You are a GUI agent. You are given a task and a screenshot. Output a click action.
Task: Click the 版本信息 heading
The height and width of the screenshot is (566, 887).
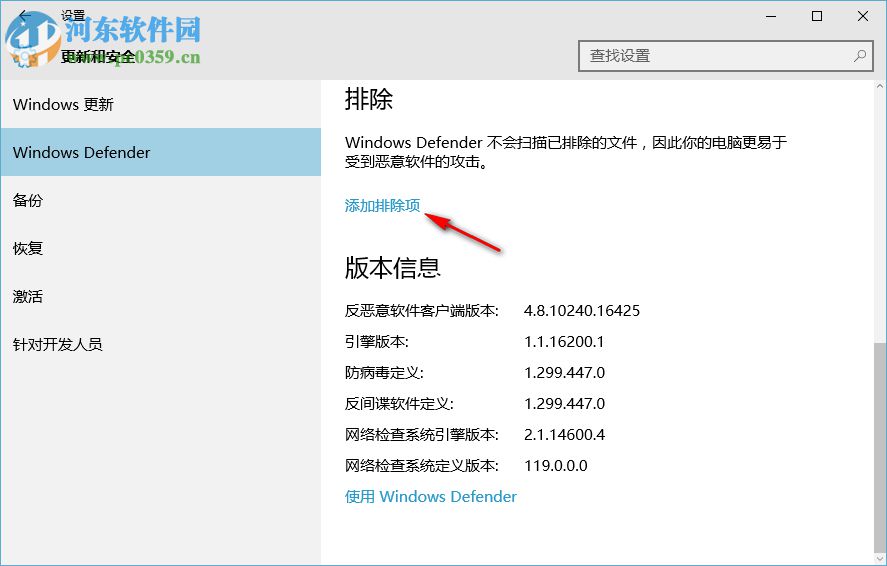pyautogui.click(x=393, y=267)
